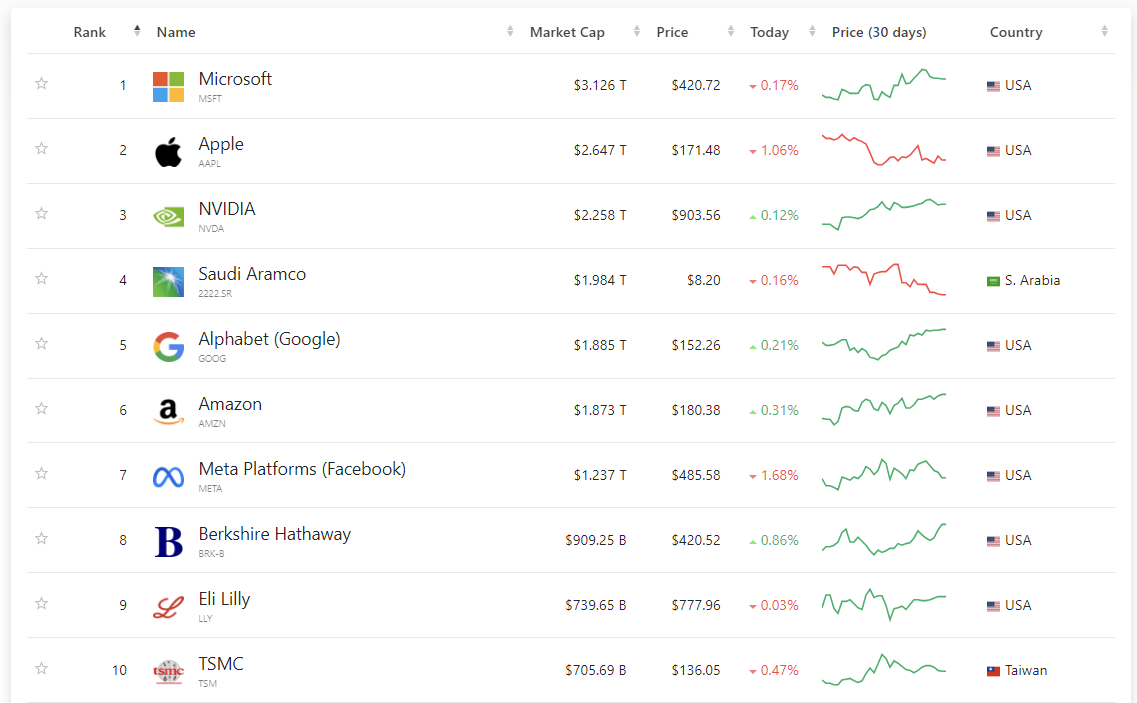The width and height of the screenshot is (1137, 703).
Task: Click the Apple logo icon
Action: click(168, 152)
